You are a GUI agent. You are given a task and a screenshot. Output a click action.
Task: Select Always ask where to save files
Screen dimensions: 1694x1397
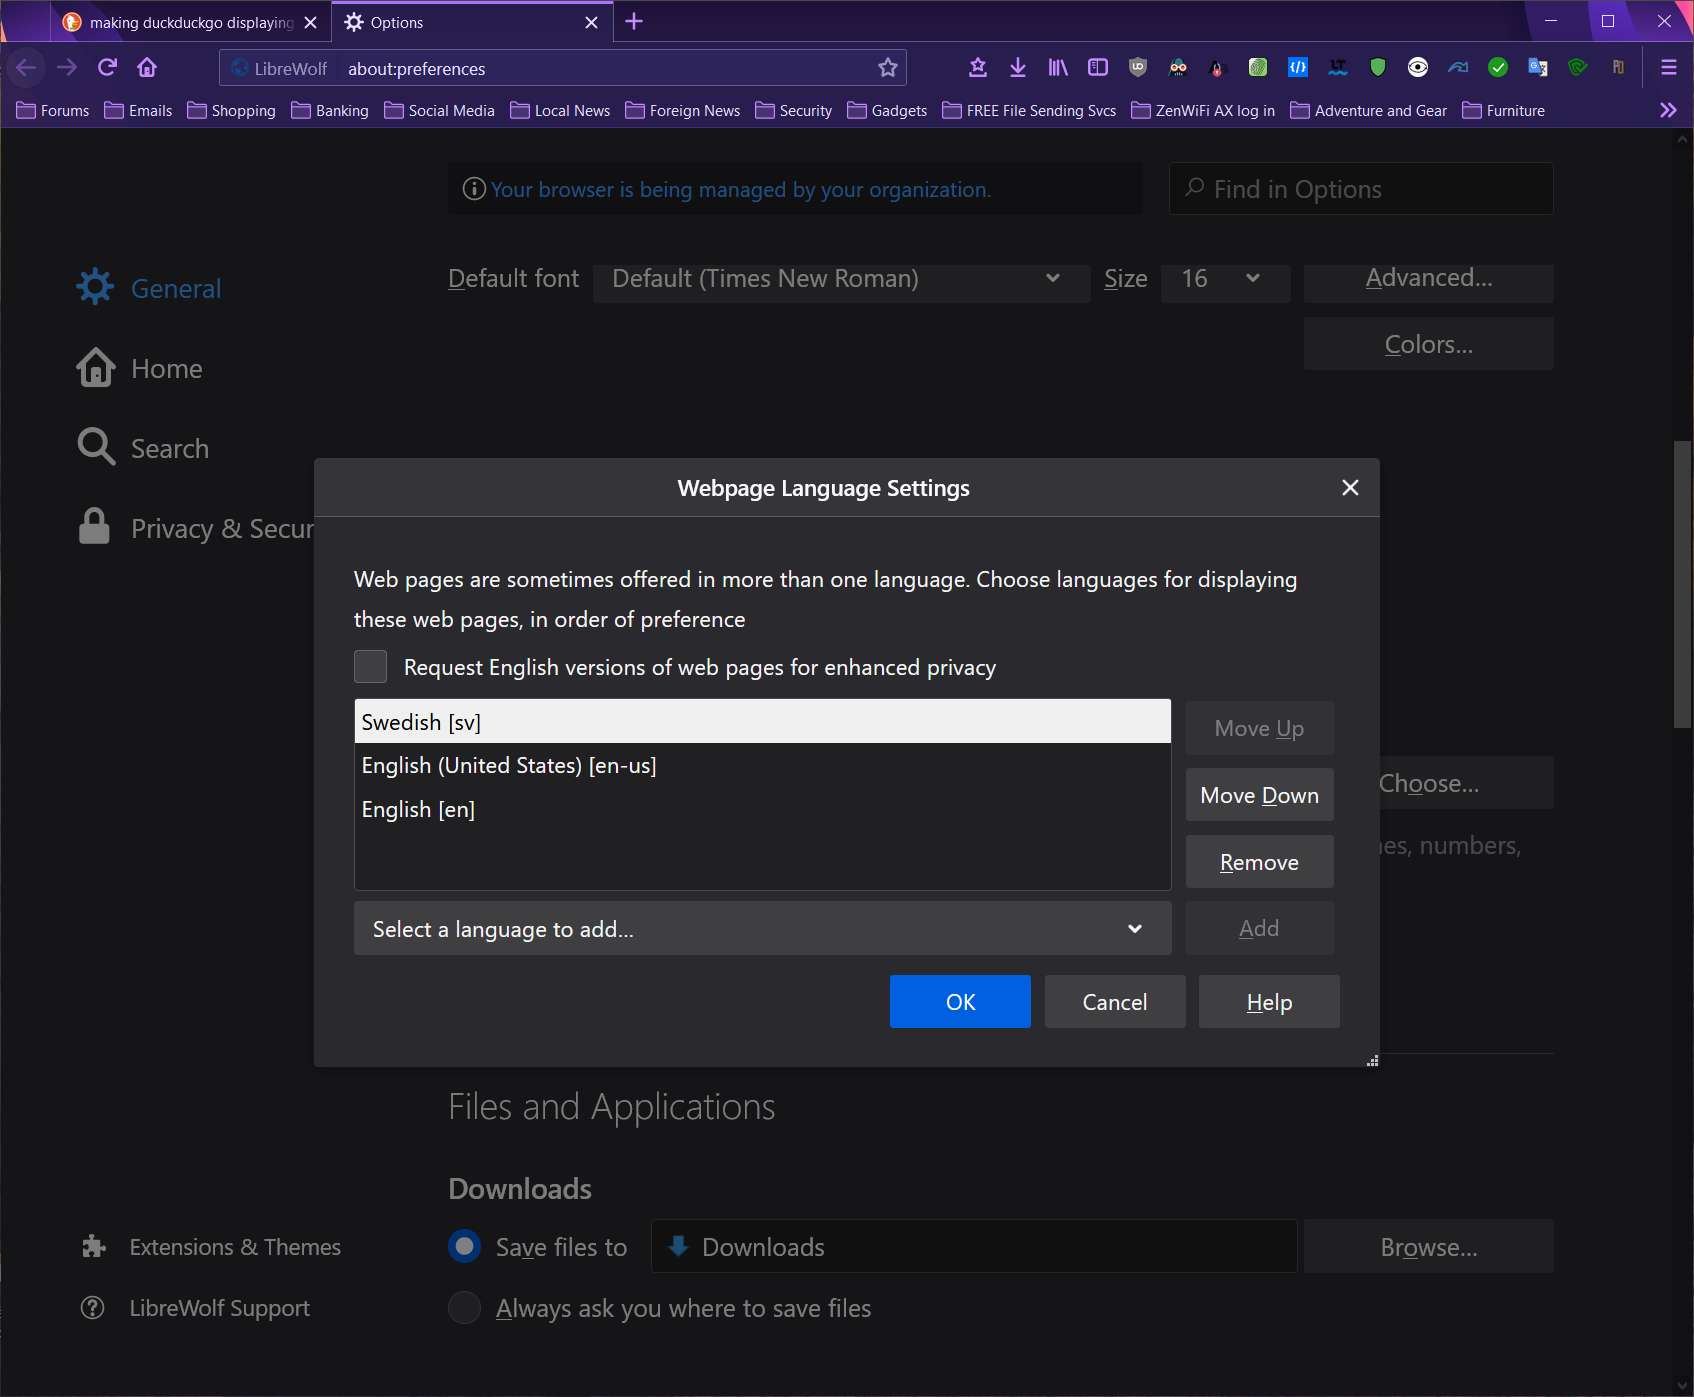[465, 1308]
